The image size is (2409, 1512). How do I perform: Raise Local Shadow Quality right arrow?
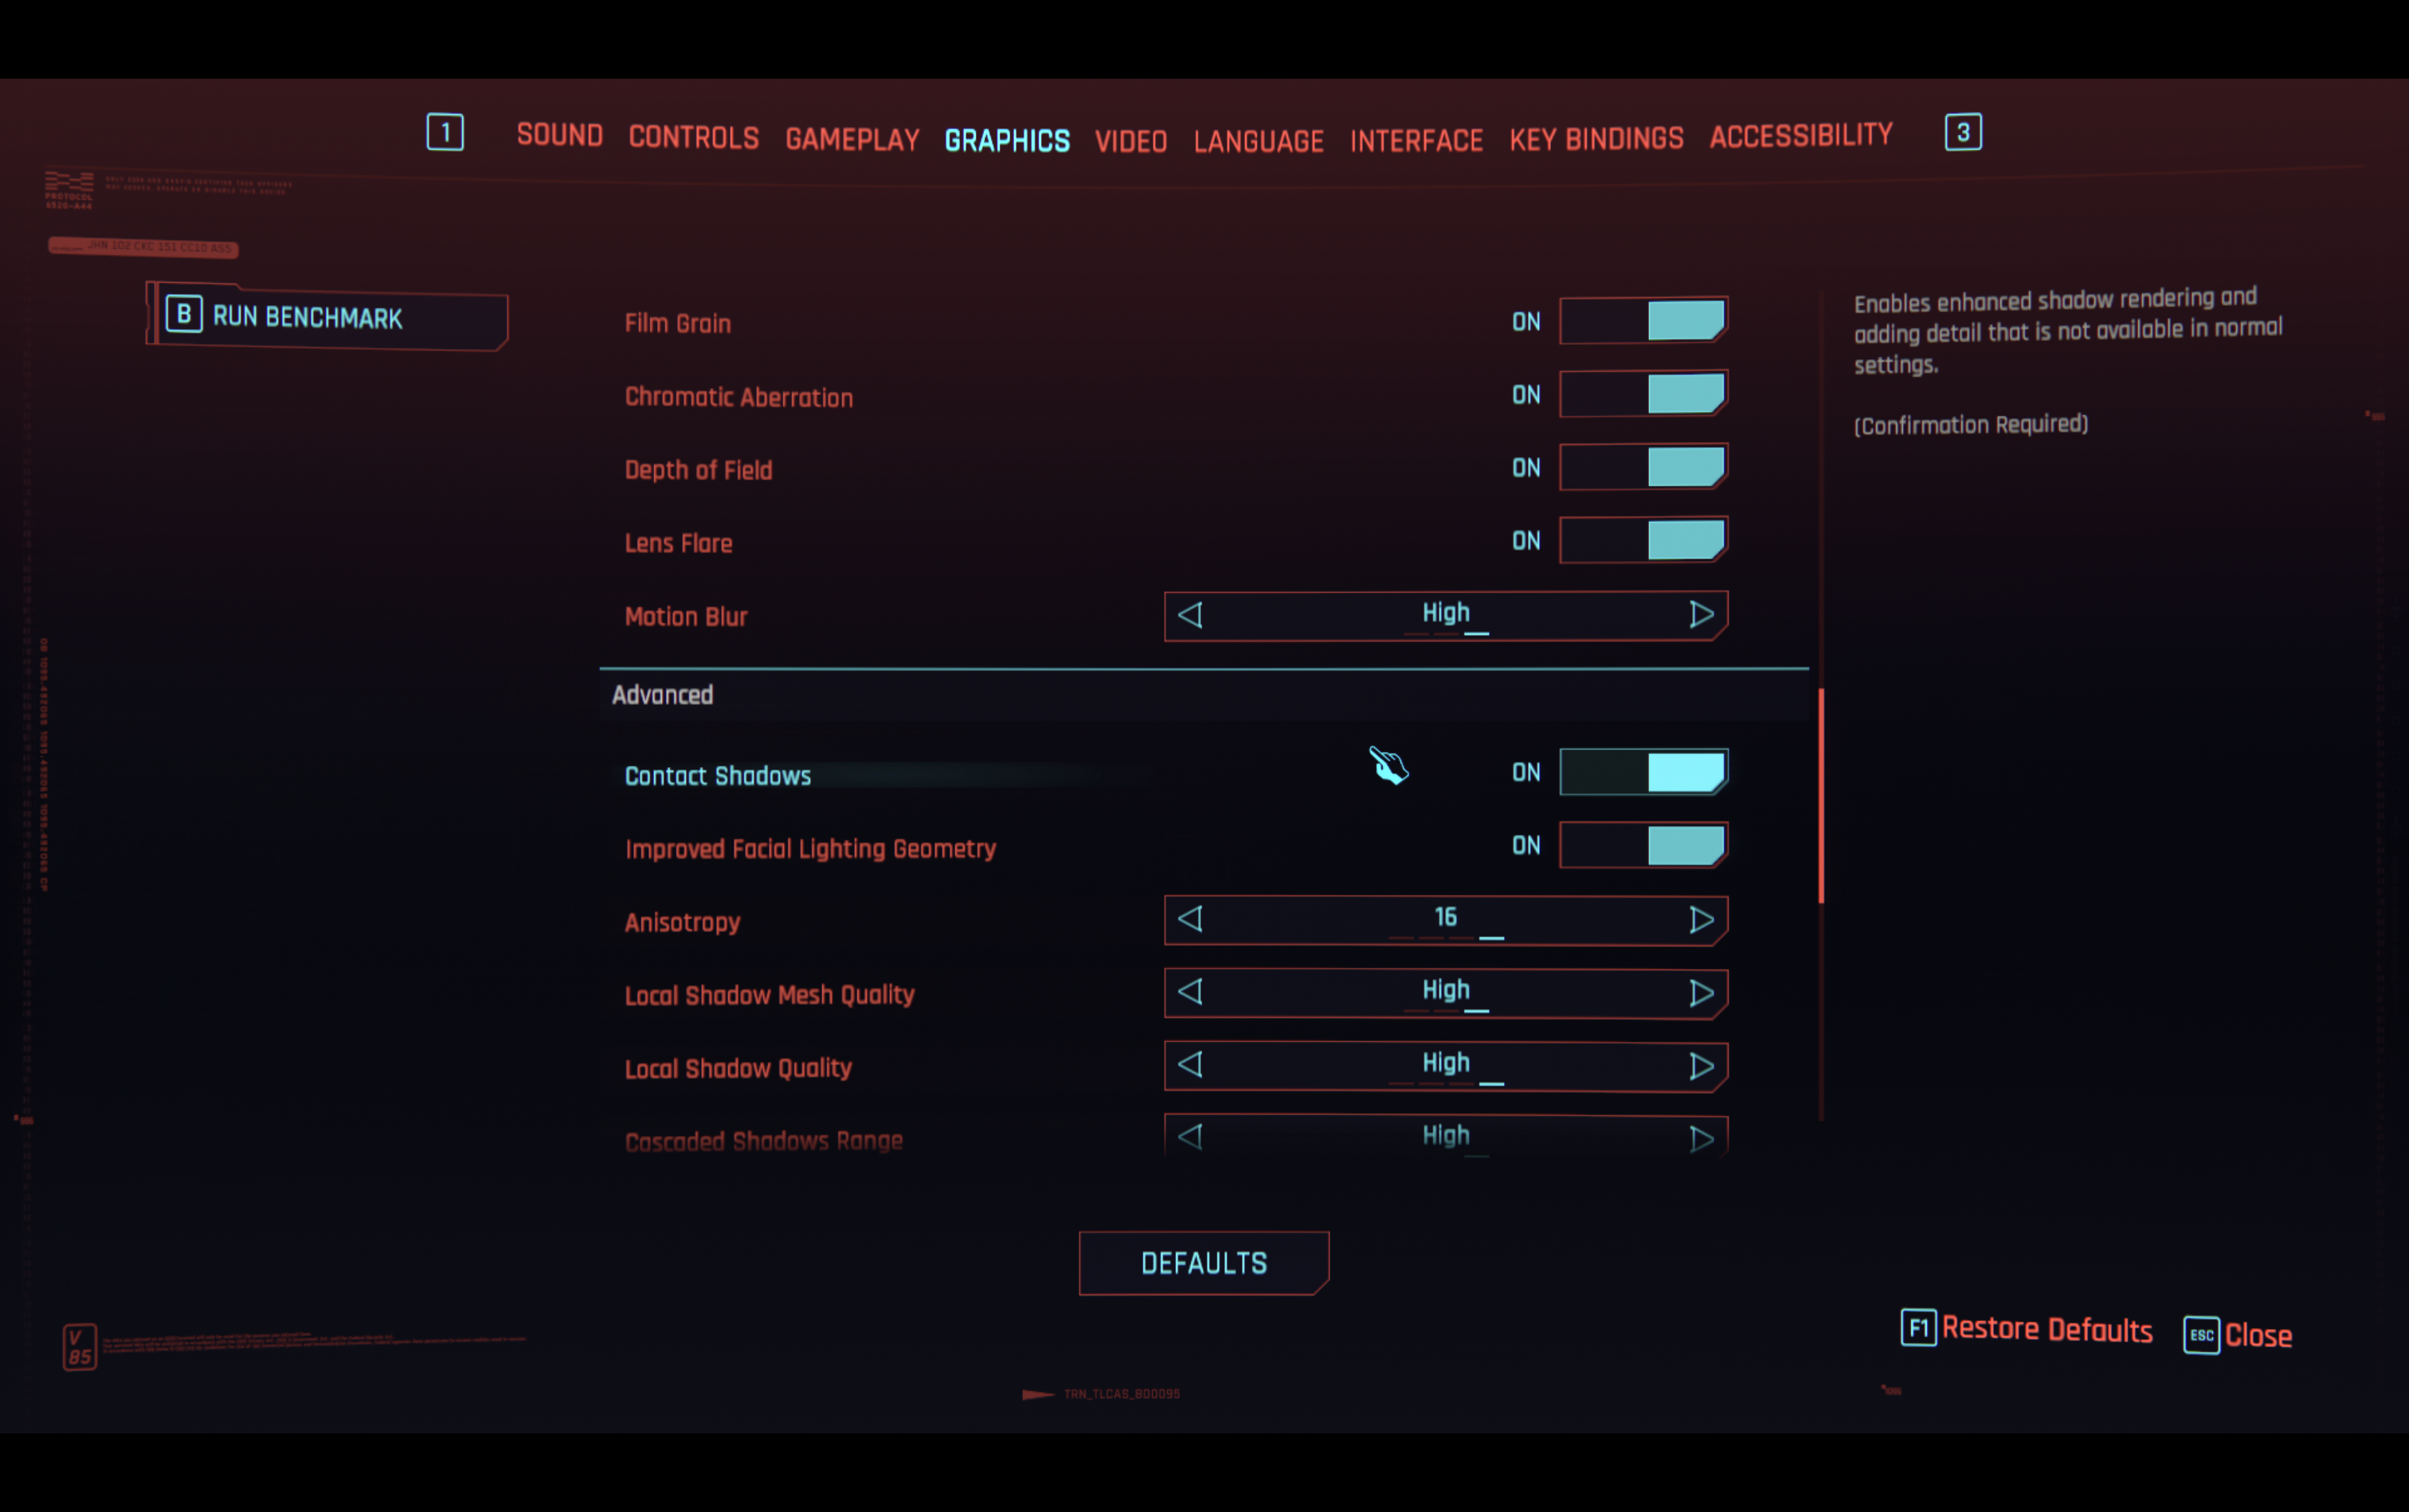(1701, 1066)
